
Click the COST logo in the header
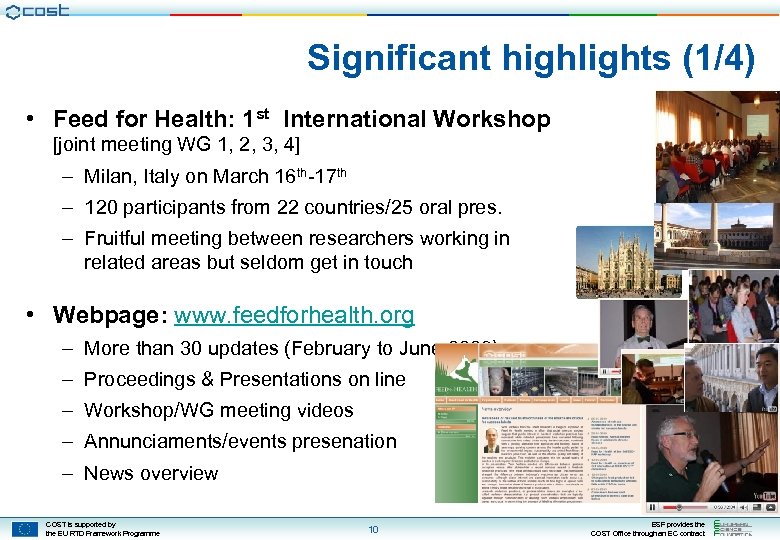coord(37,11)
